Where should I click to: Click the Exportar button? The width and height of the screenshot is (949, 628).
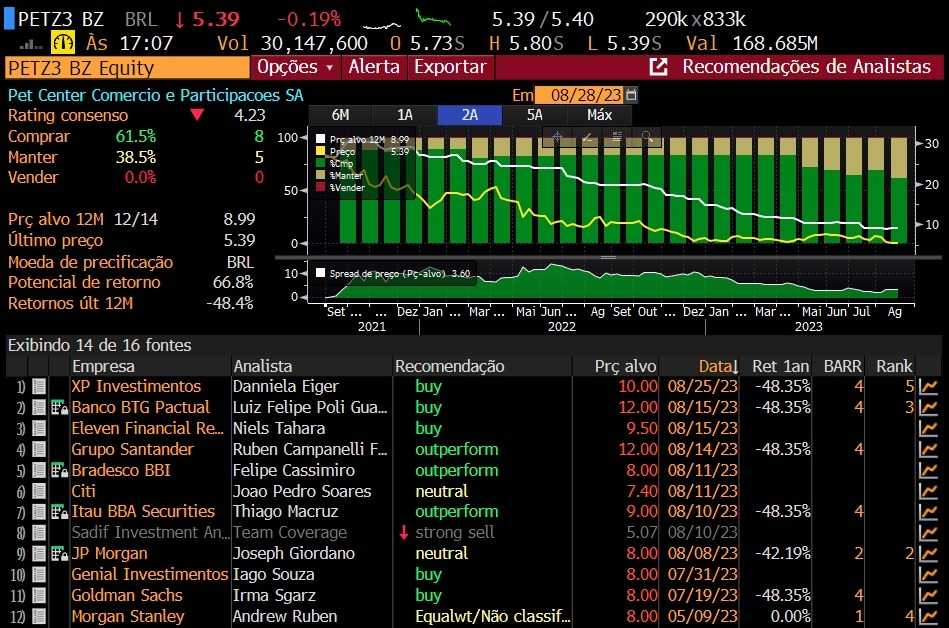pyautogui.click(x=450, y=67)
